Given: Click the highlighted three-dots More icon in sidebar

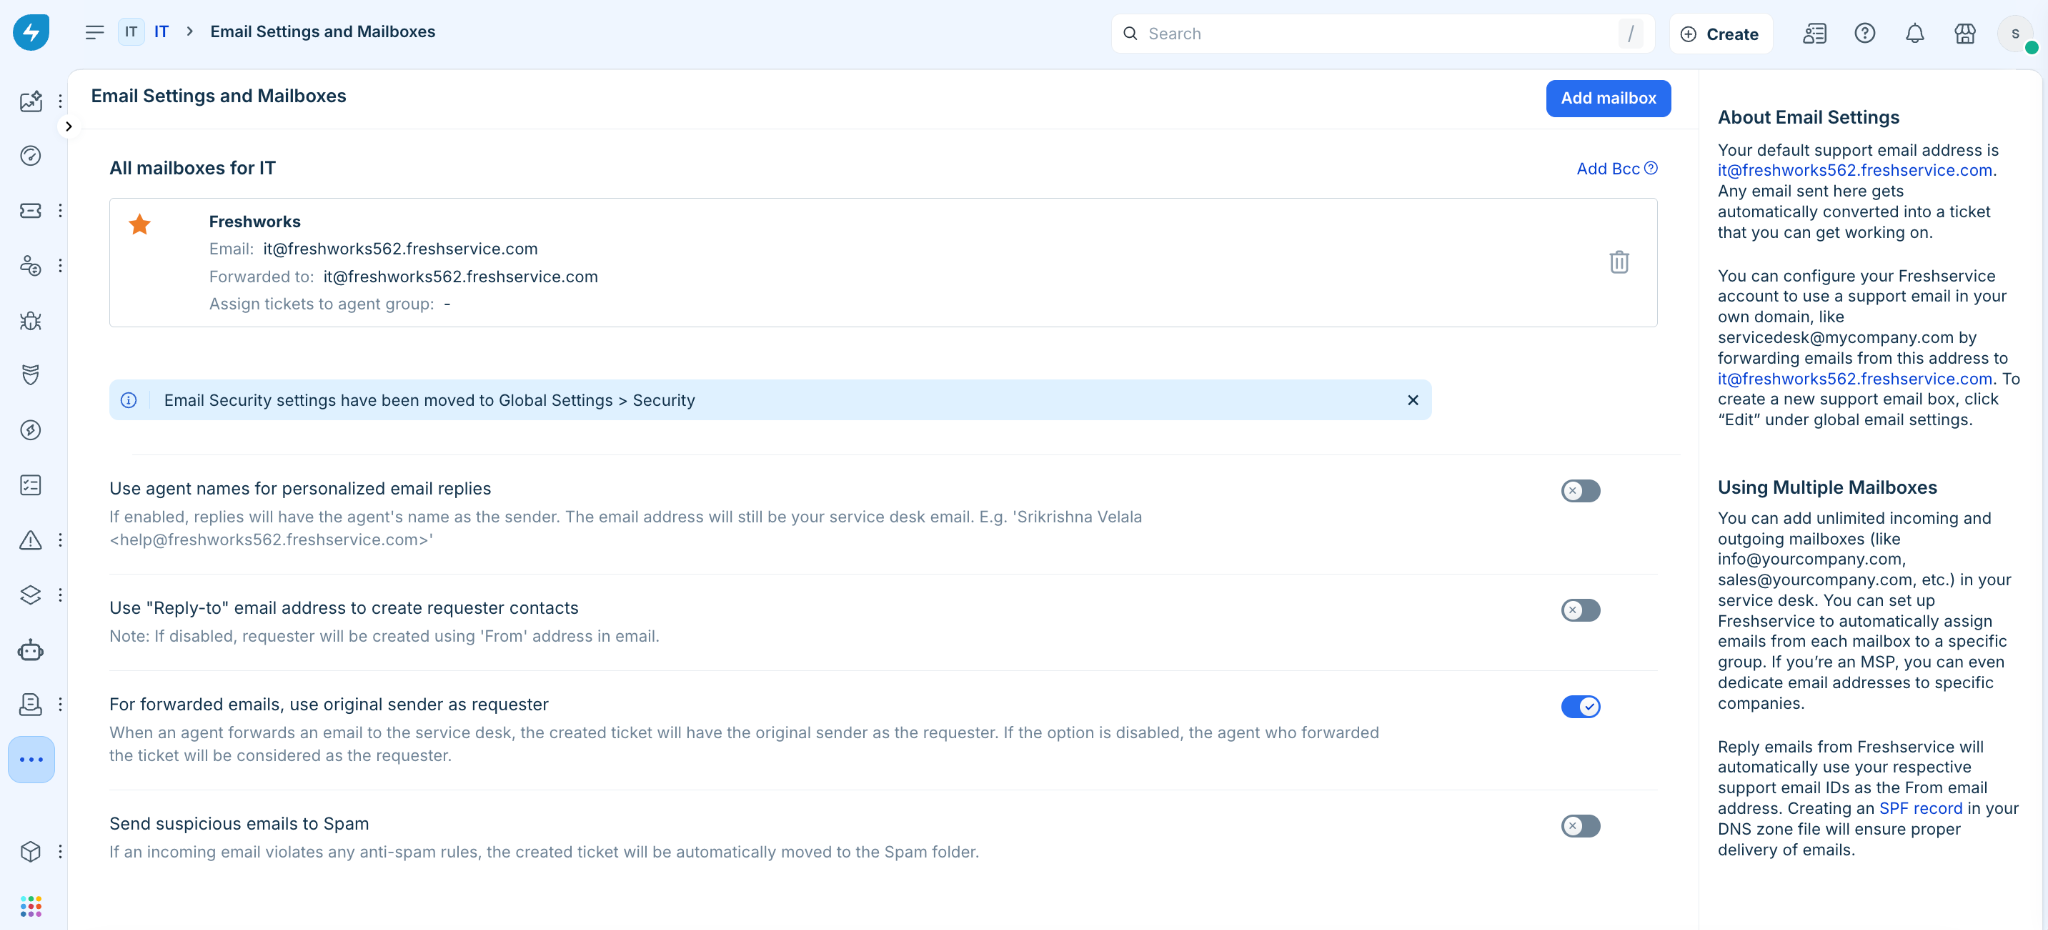Looking at the screenshot, I should tap(31, 760).
